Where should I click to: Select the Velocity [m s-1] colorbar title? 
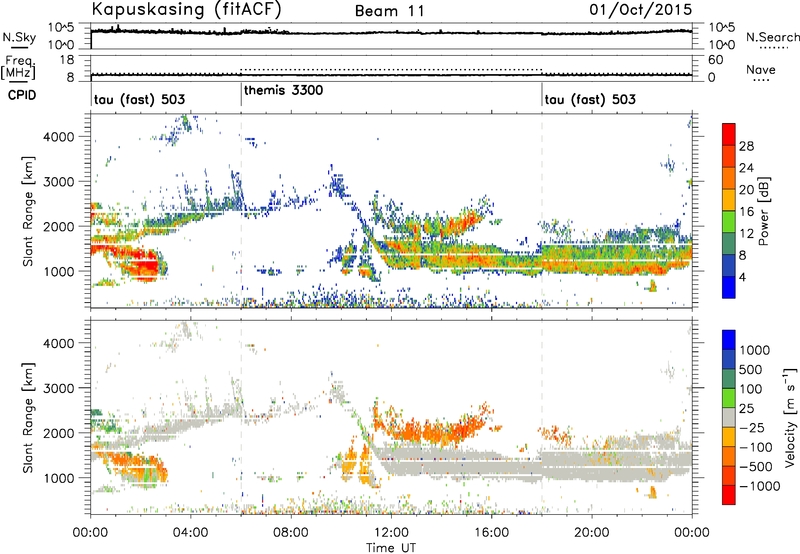790,417
